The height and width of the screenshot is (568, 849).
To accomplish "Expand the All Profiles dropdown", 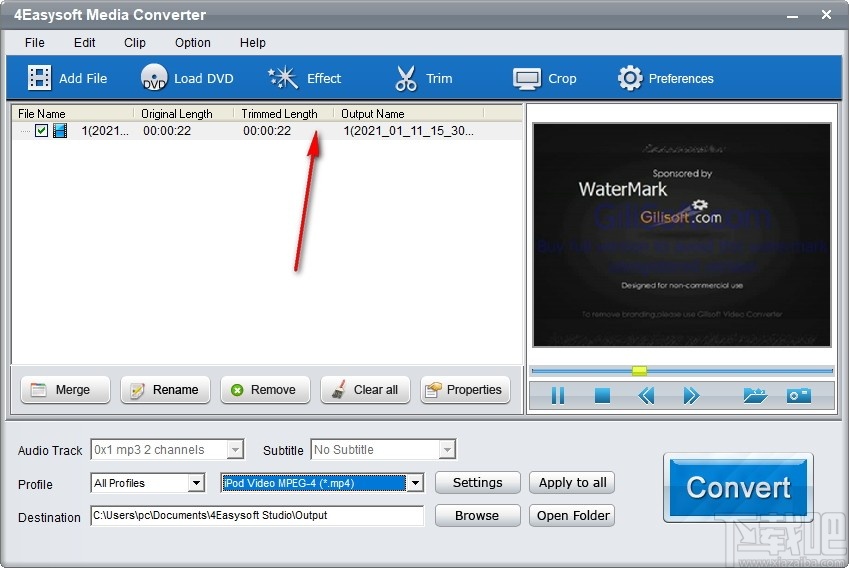I will 196,483.
